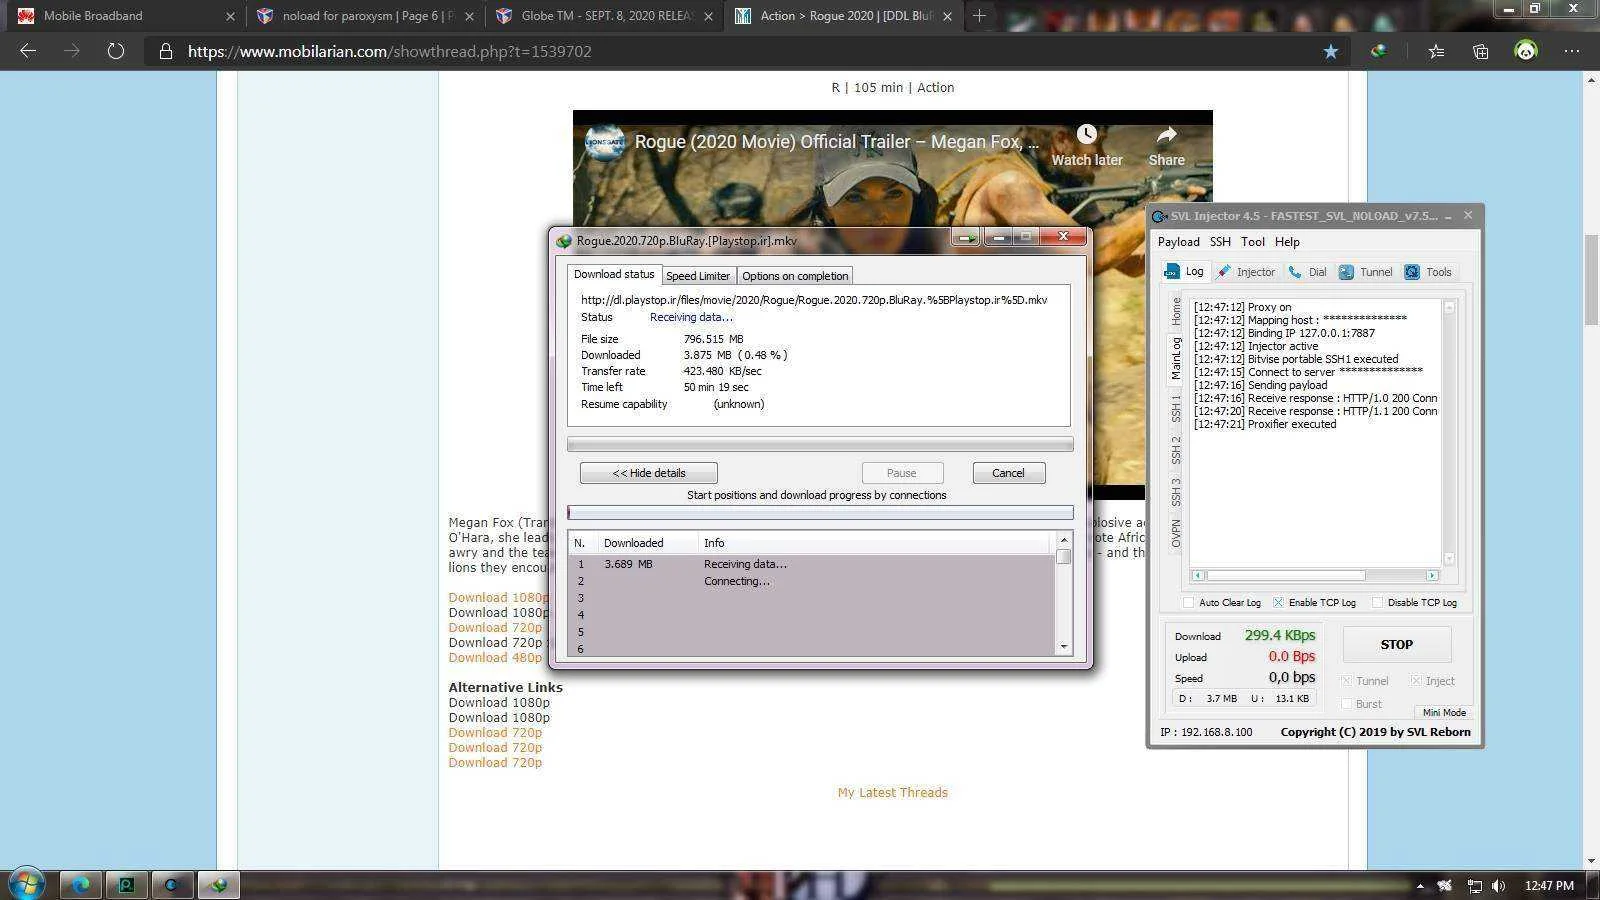Open the Tool menu in SVL Injector
Viewport: 1600px width, 900px height.
[x=1253, y=242]
